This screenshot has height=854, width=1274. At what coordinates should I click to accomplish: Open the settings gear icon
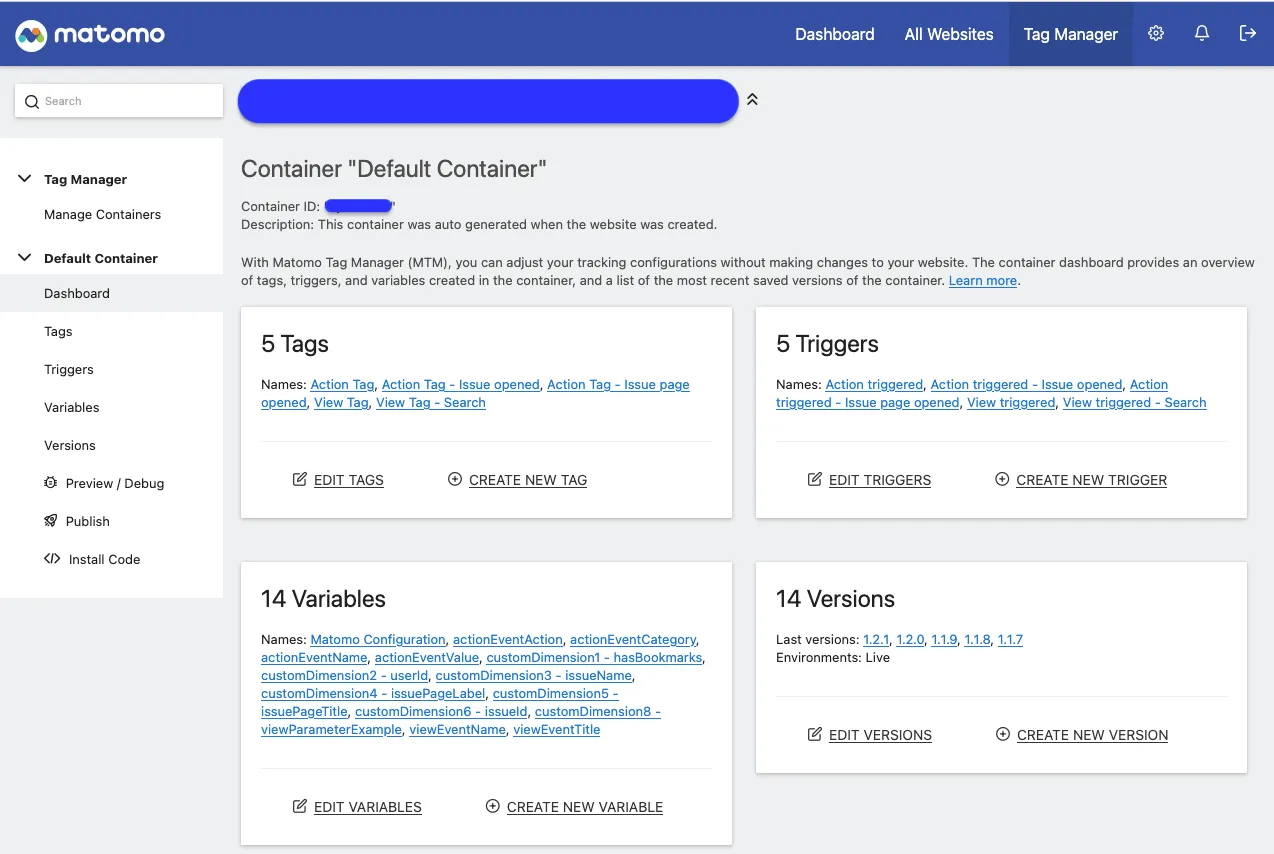[1156, 34]
